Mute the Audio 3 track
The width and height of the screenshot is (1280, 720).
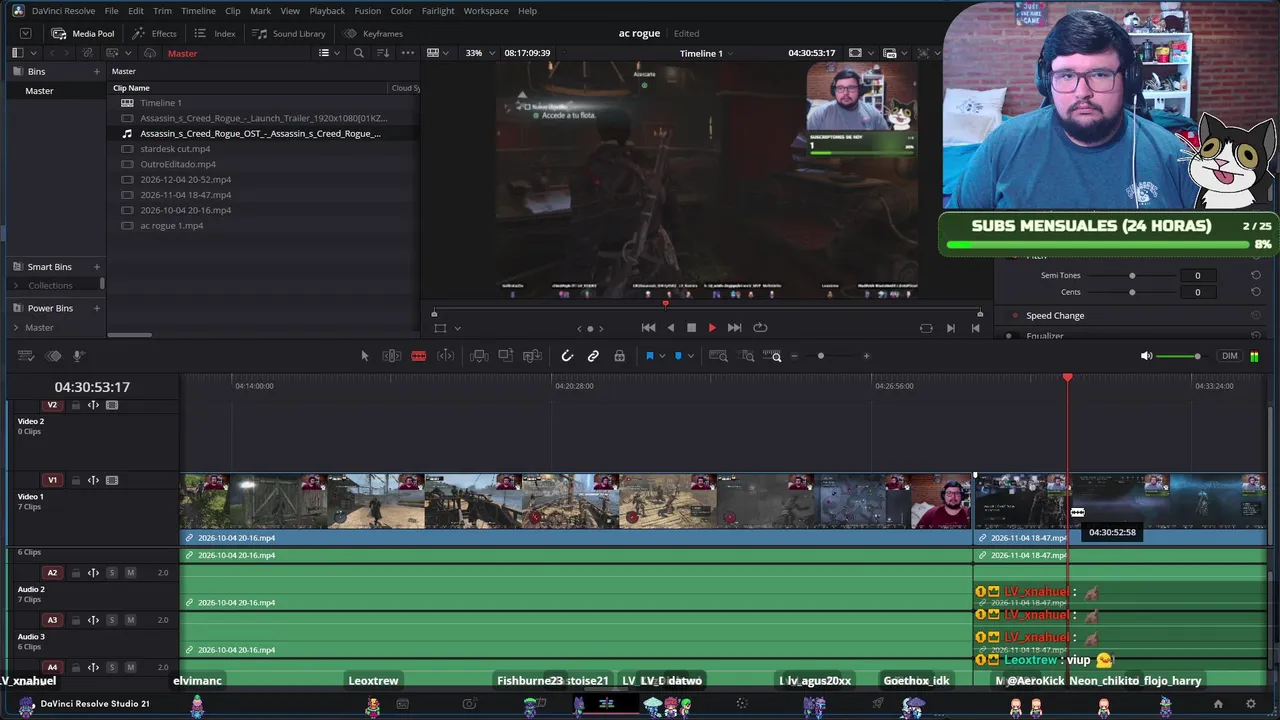tap(130, 620)
